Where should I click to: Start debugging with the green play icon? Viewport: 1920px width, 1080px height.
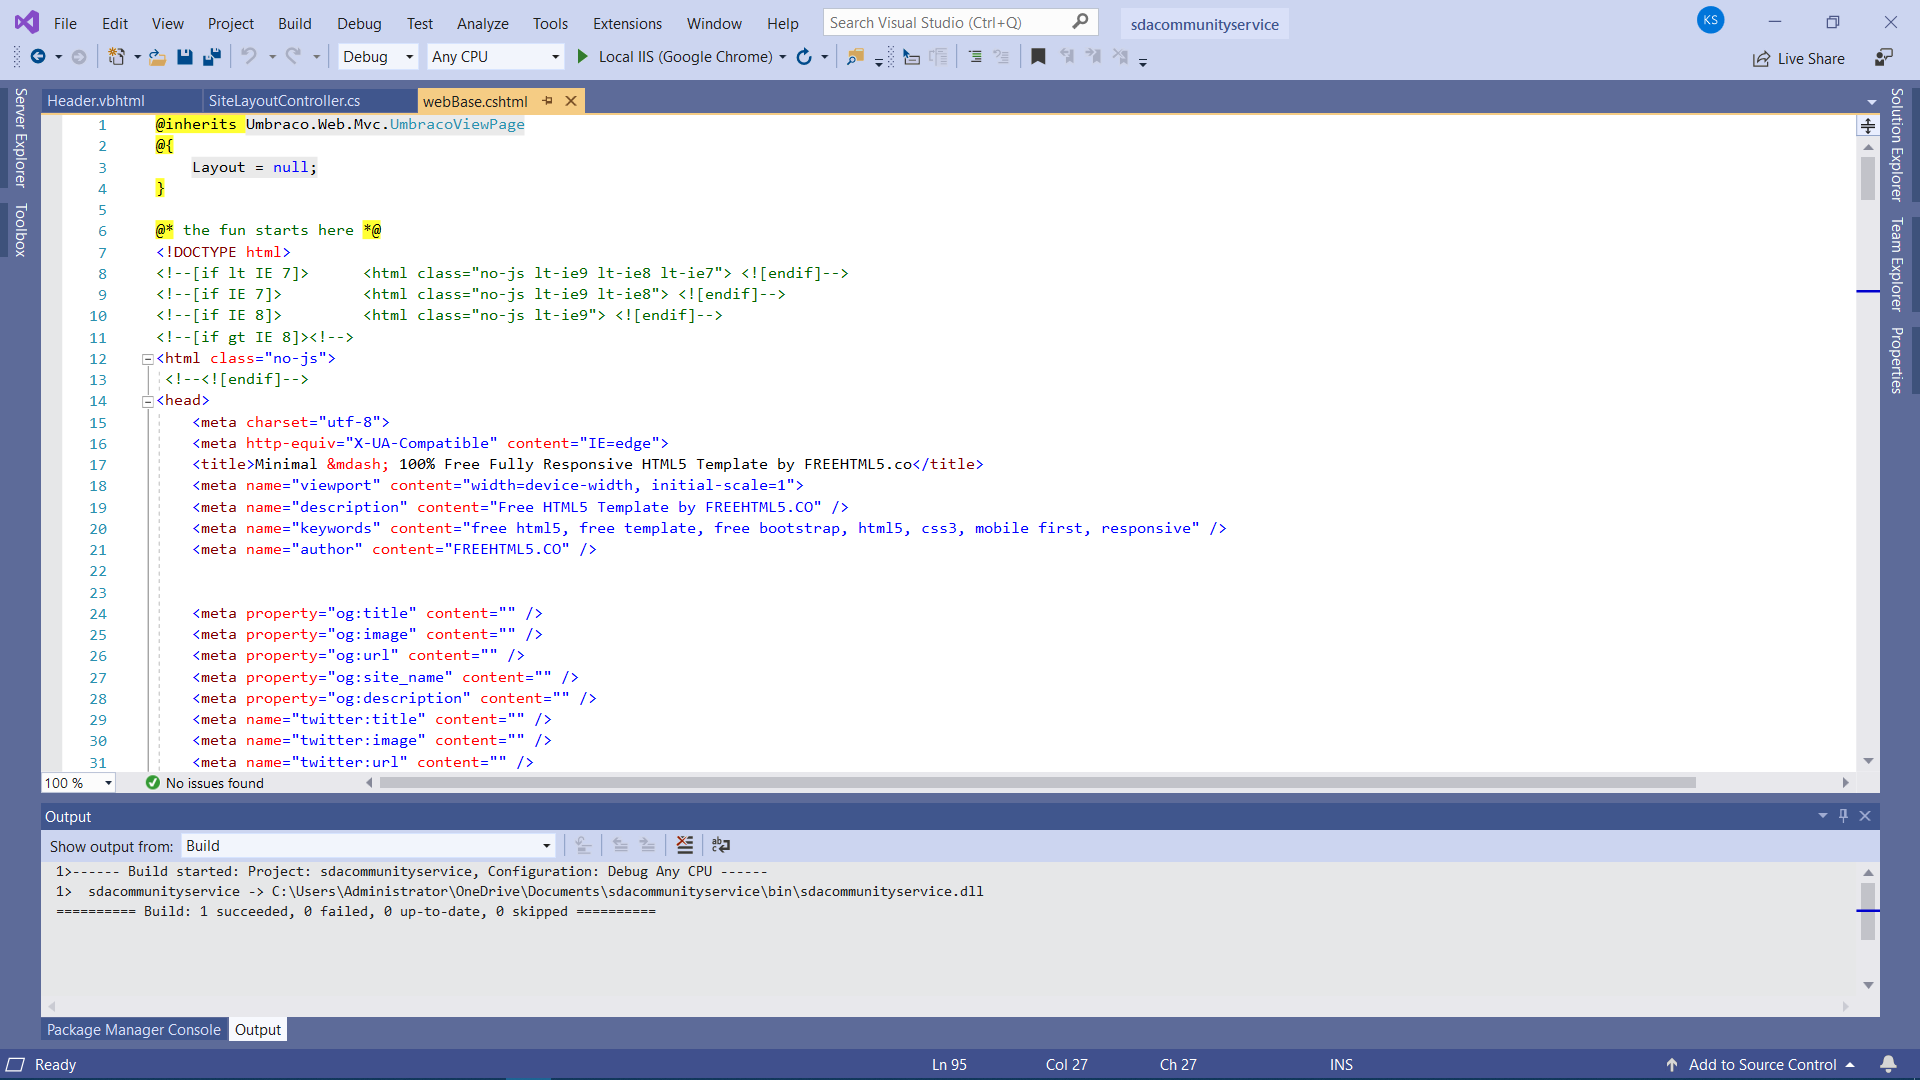pyautogui.click(x=582, y=57)
